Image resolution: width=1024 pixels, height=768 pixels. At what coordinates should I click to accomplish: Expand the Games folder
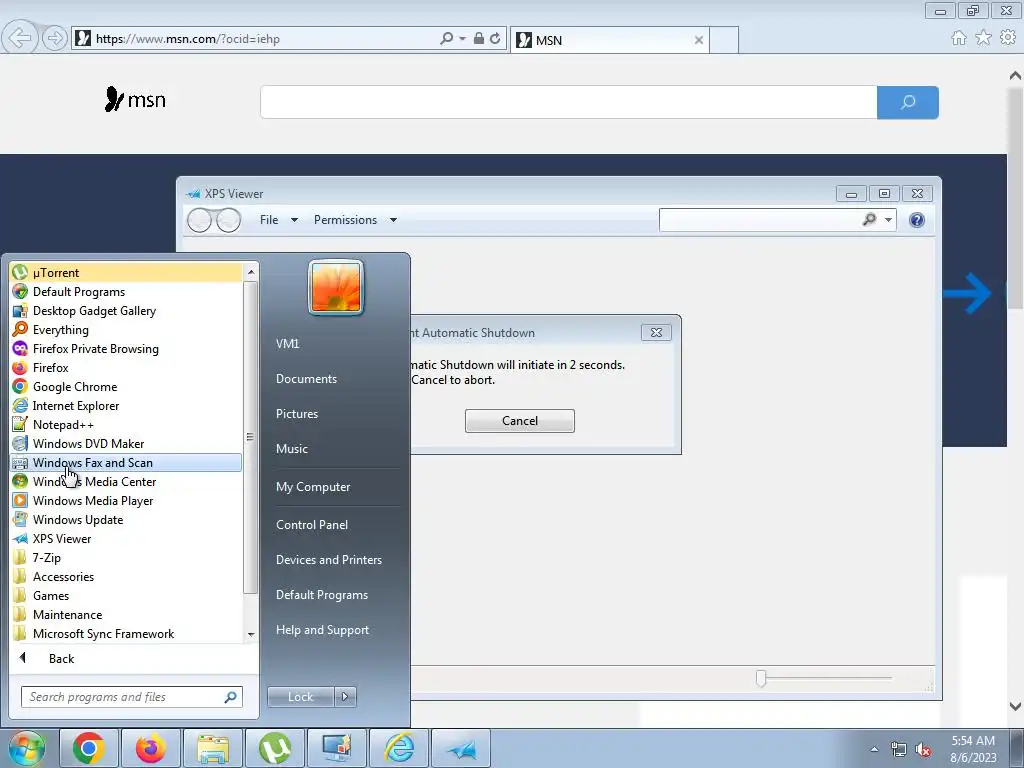pyautogui.click(x=126, y=595)
